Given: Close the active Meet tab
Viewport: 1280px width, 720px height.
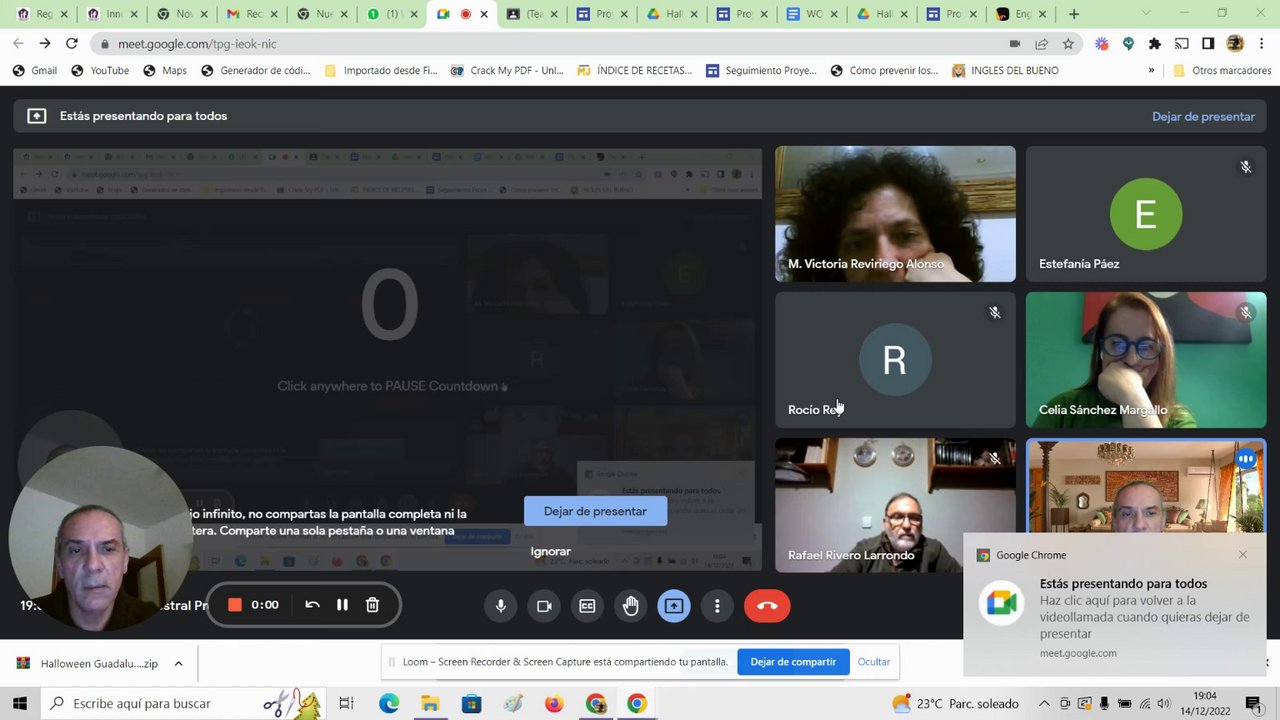Looking at the screenshot, I should [x=484, y=14].
